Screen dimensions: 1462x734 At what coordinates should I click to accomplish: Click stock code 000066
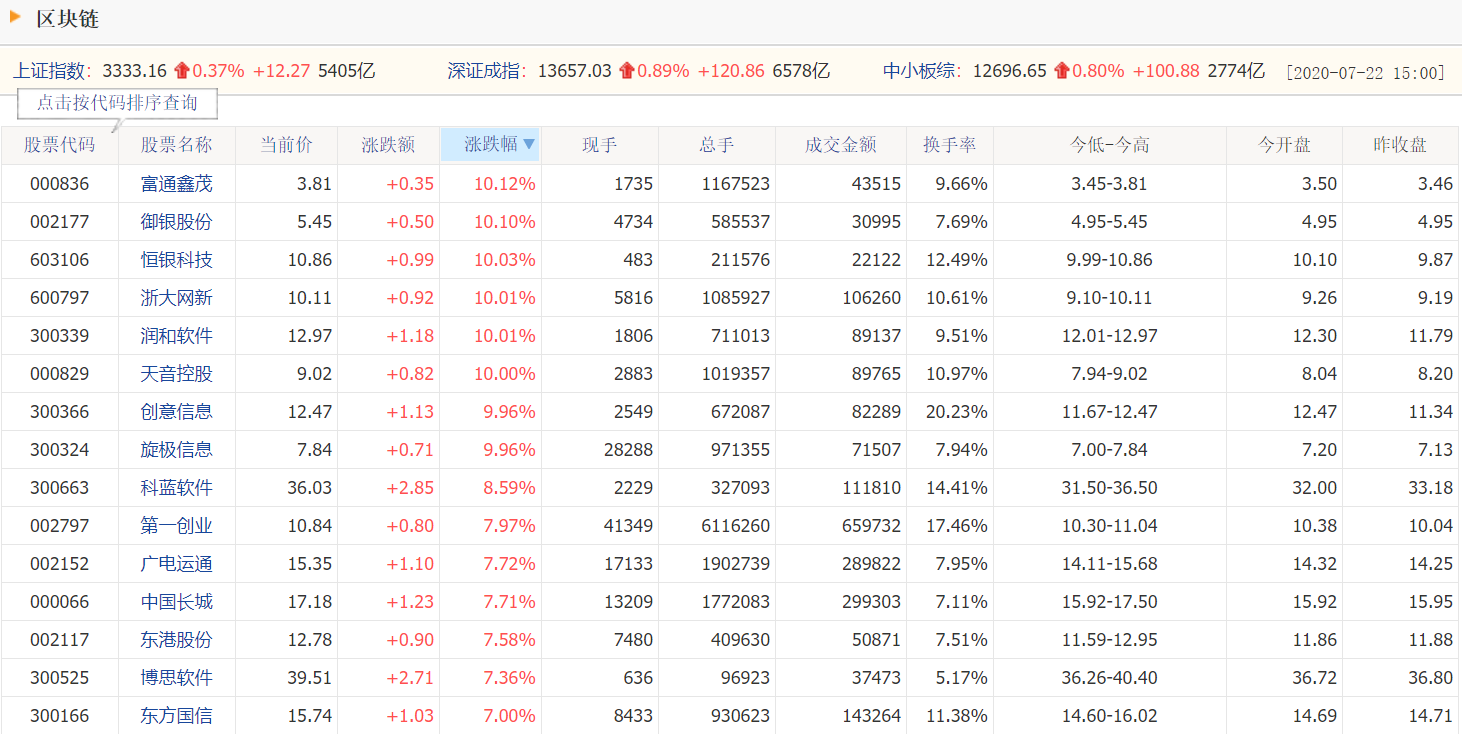[60, 602]
